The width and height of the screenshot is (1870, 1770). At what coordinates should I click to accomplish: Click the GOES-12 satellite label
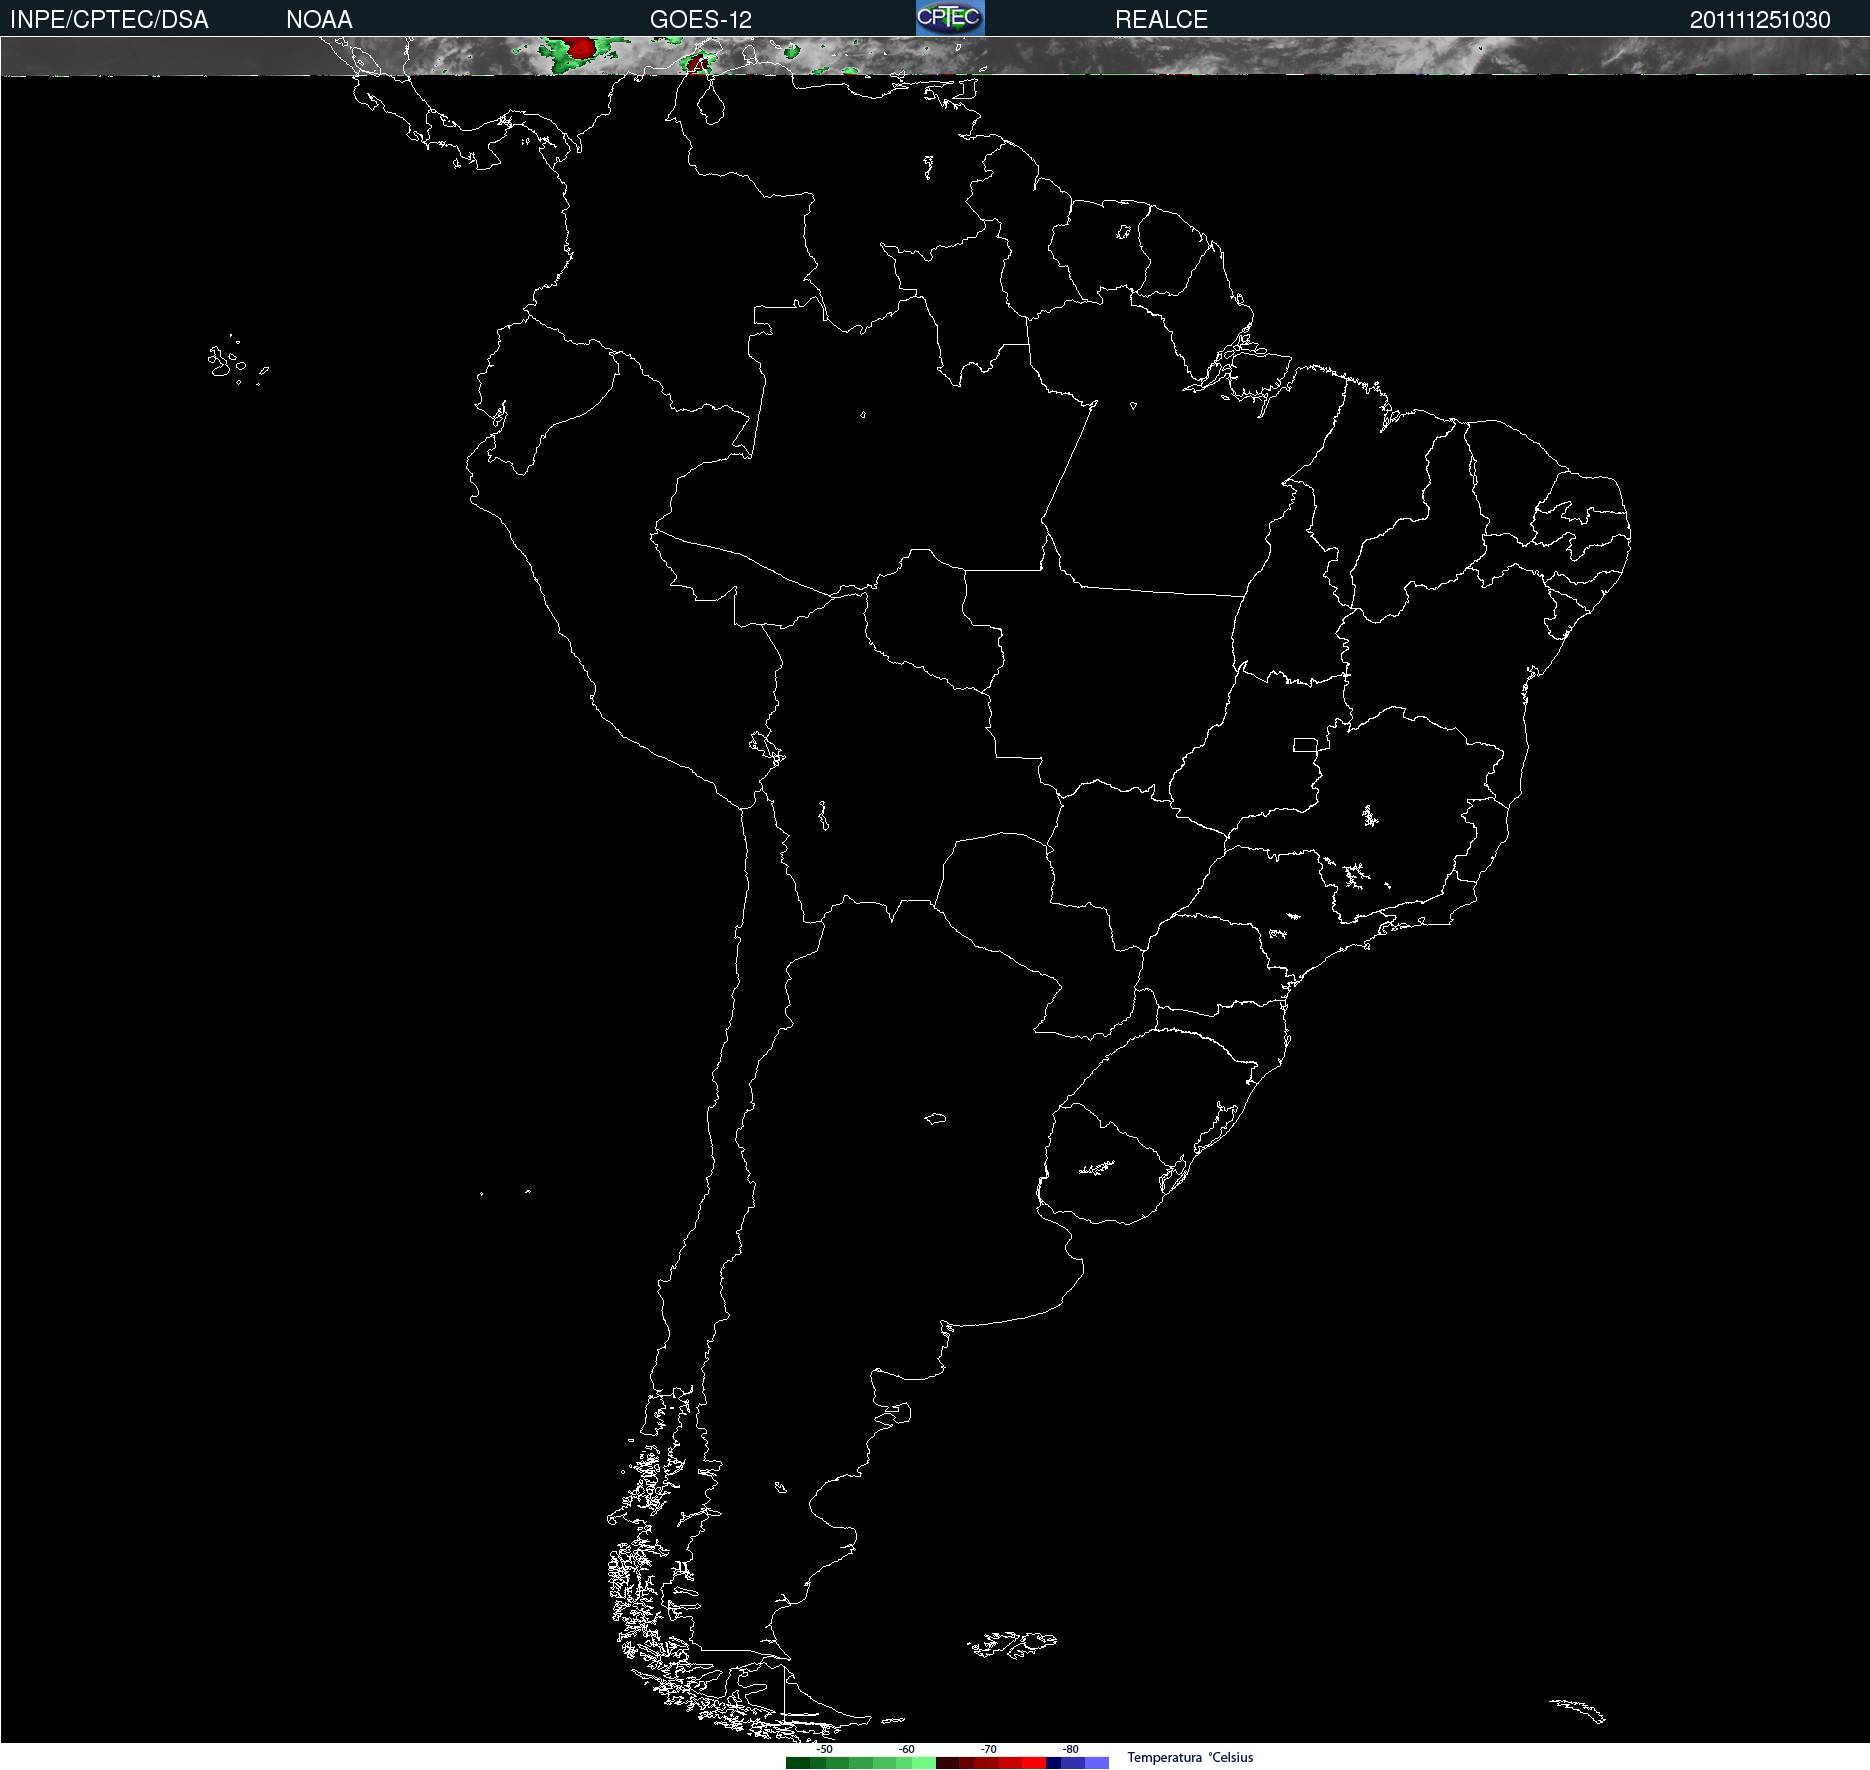[x=701, y=20]
